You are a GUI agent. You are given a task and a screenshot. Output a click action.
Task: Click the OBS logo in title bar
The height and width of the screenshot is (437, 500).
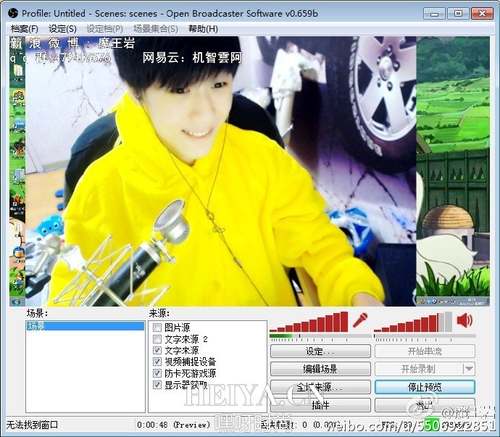pos(13,14)
